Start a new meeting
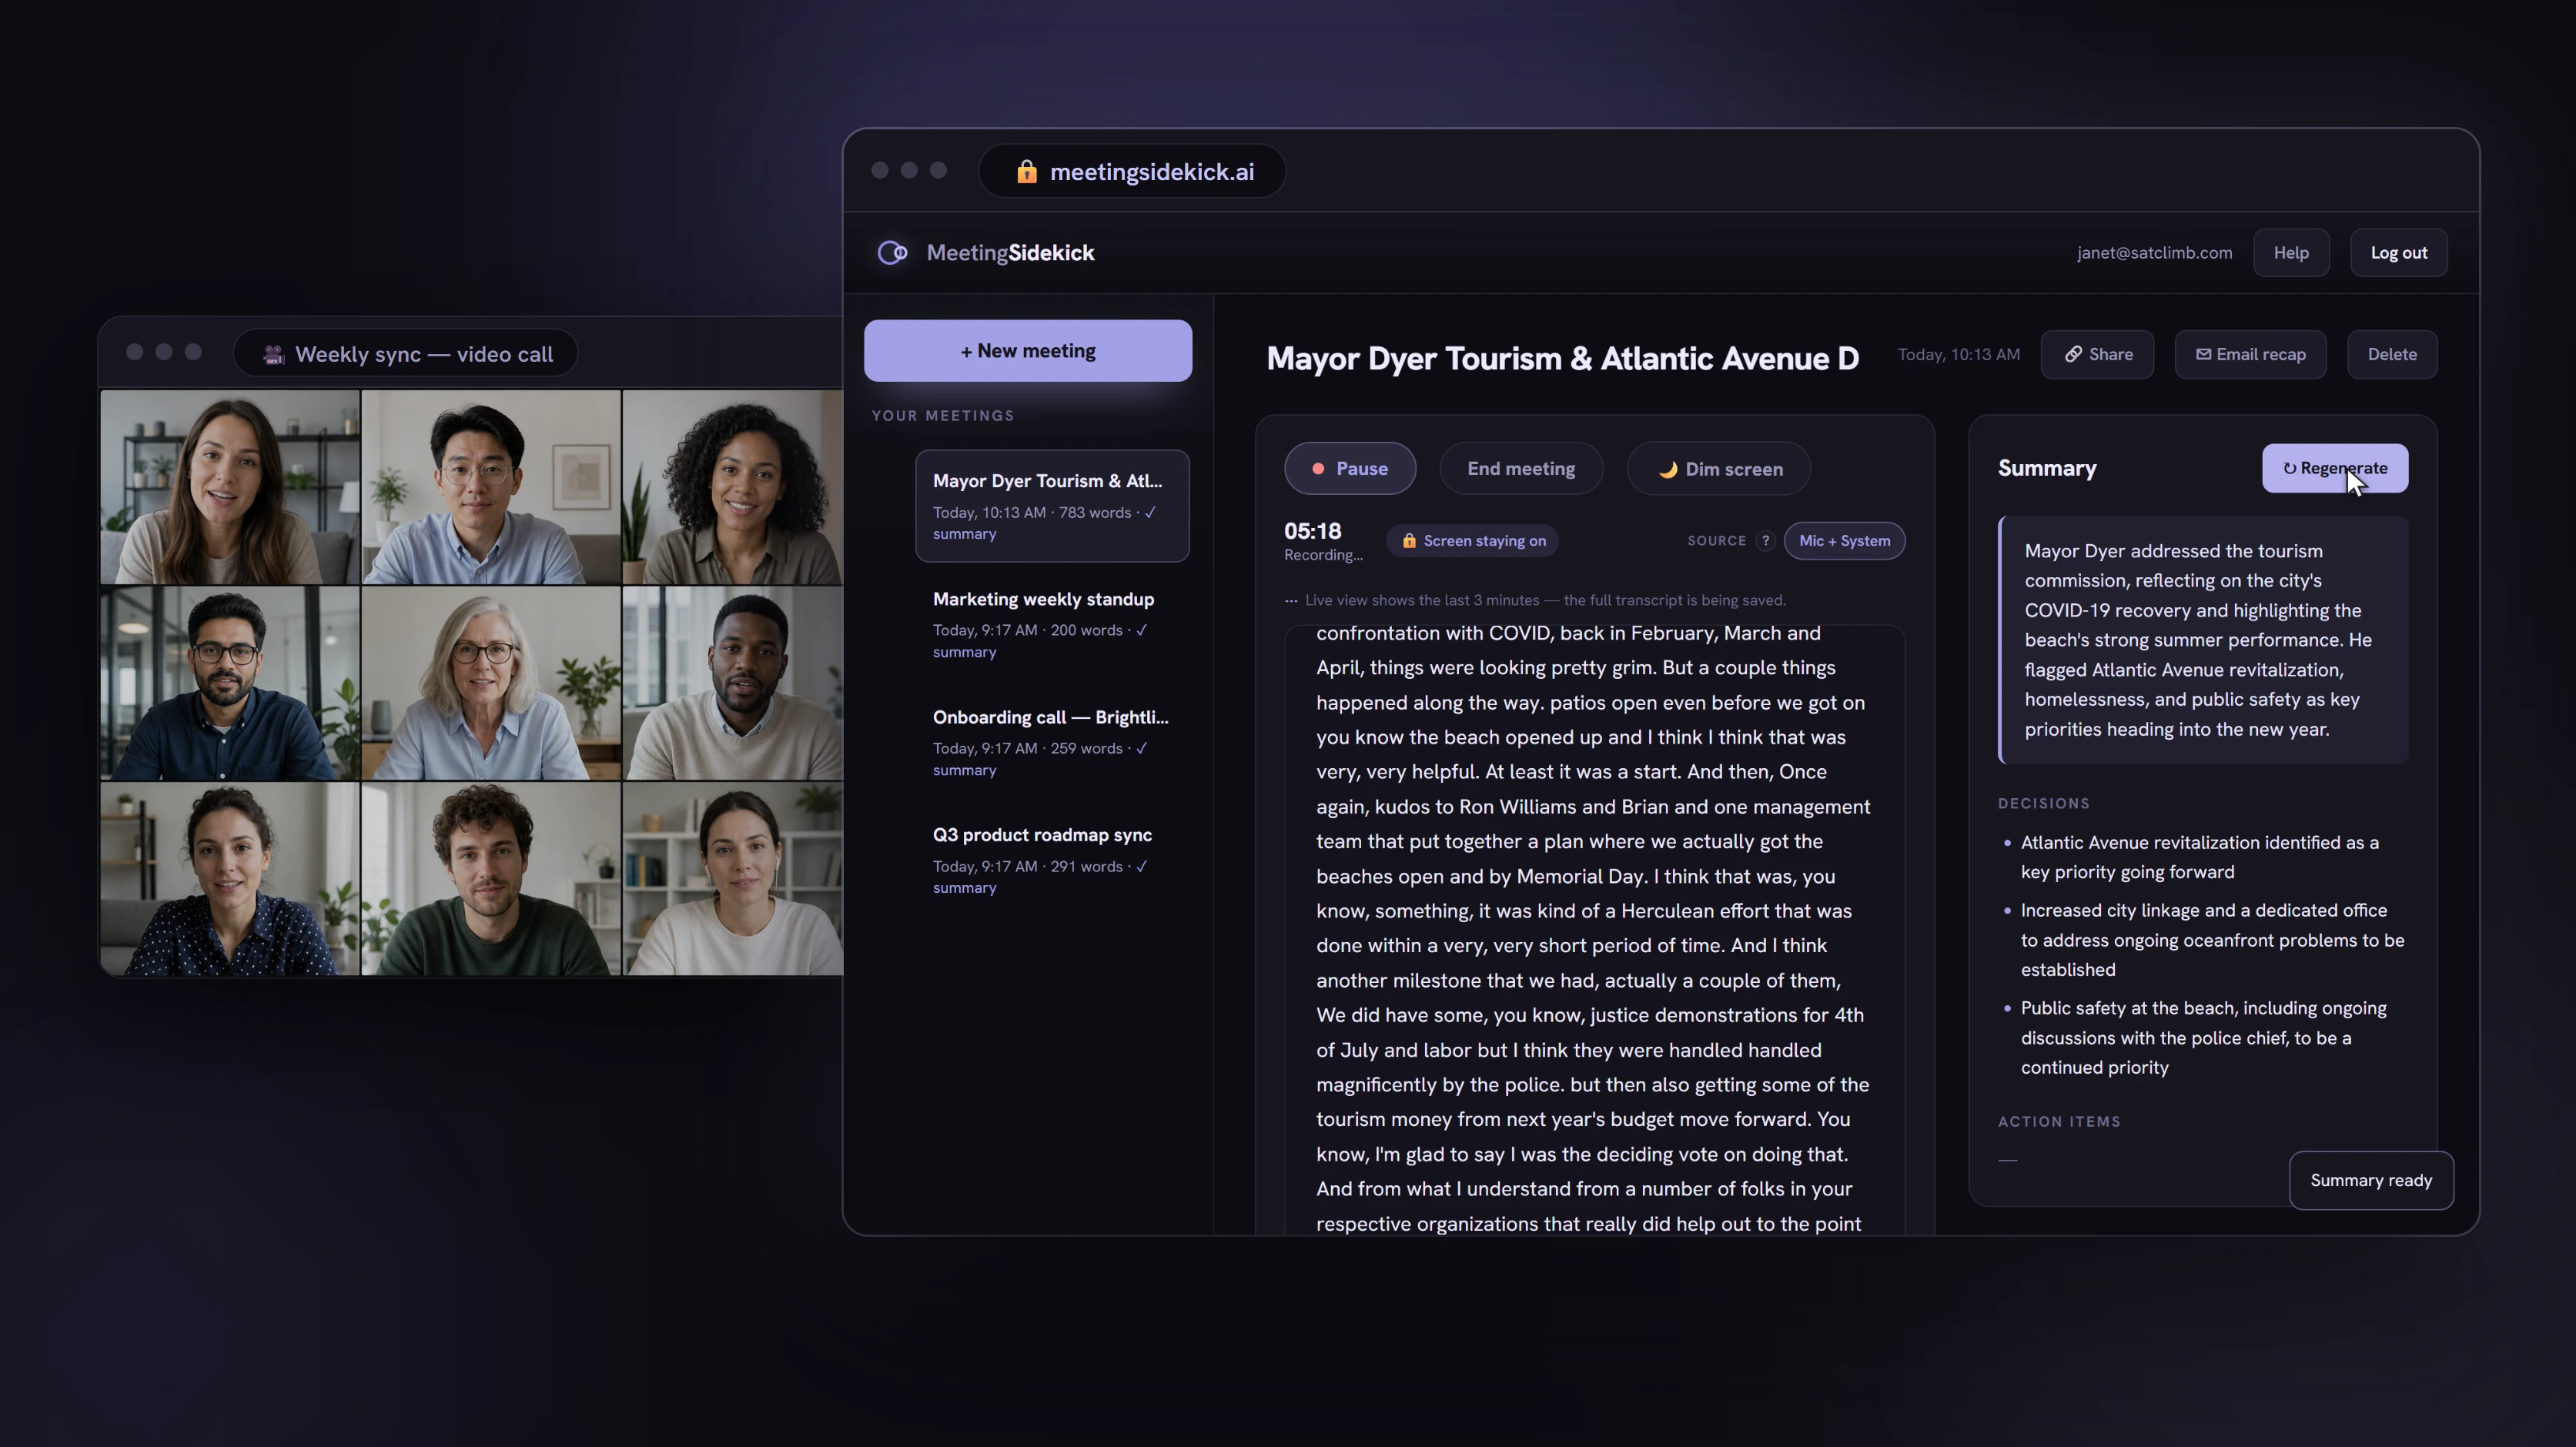The height and width of the screenshot is (1447, 2576). tap(1028, 351)
